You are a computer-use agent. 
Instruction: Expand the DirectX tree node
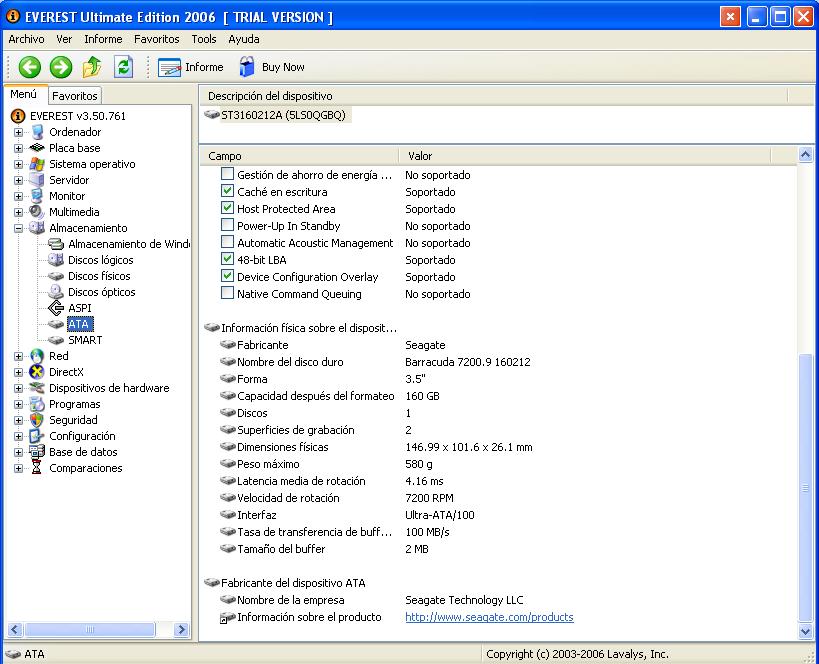click(18, 372)
